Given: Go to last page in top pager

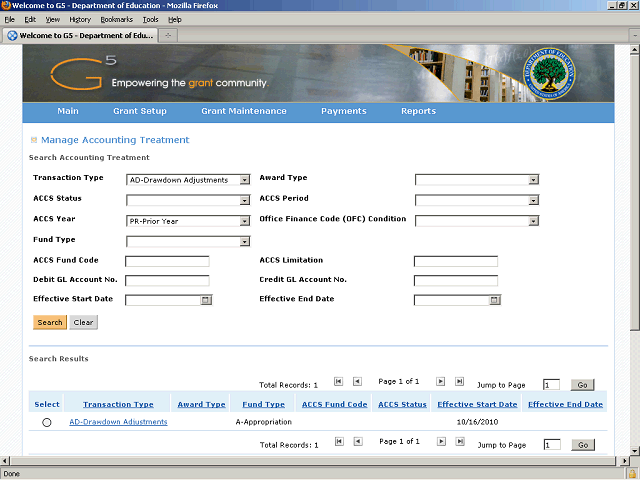Looking at the screenshot, I should tap(460, 381).
